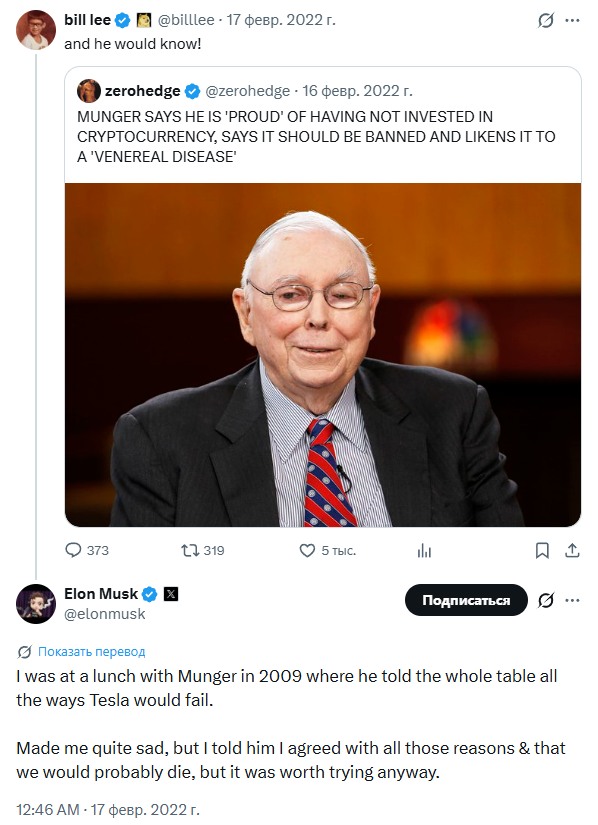Click the reply icon with 373 comments
Viewport: 598px width, 825px height.
73,550
